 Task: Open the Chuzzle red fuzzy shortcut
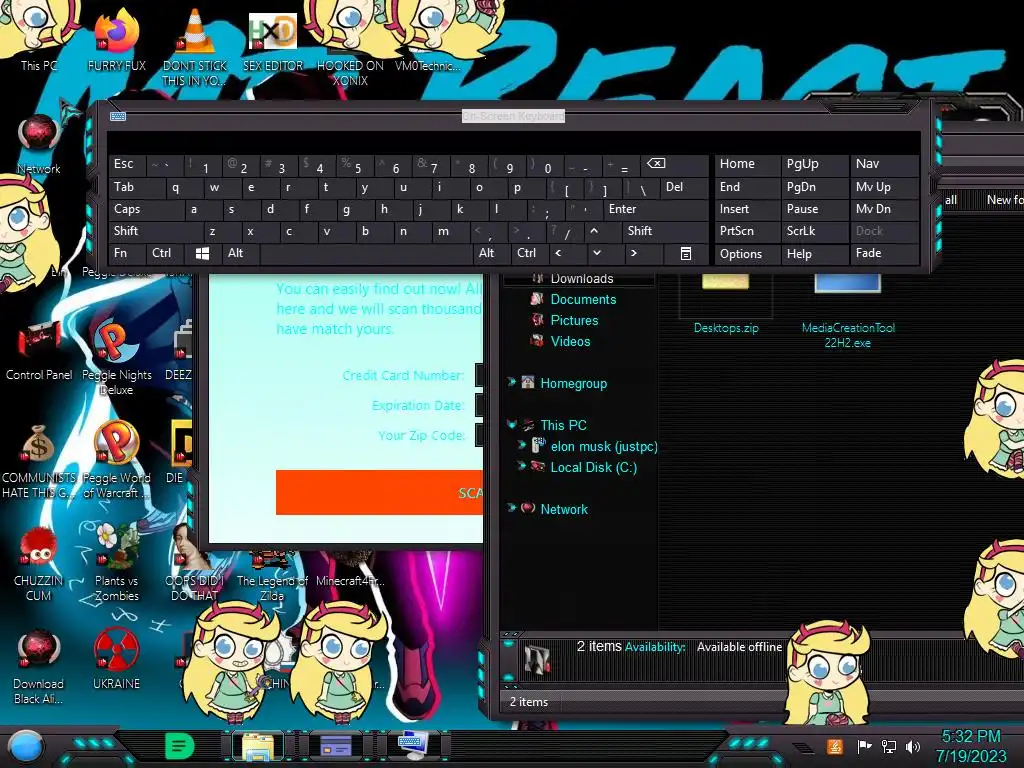click(x=38, y=563)
